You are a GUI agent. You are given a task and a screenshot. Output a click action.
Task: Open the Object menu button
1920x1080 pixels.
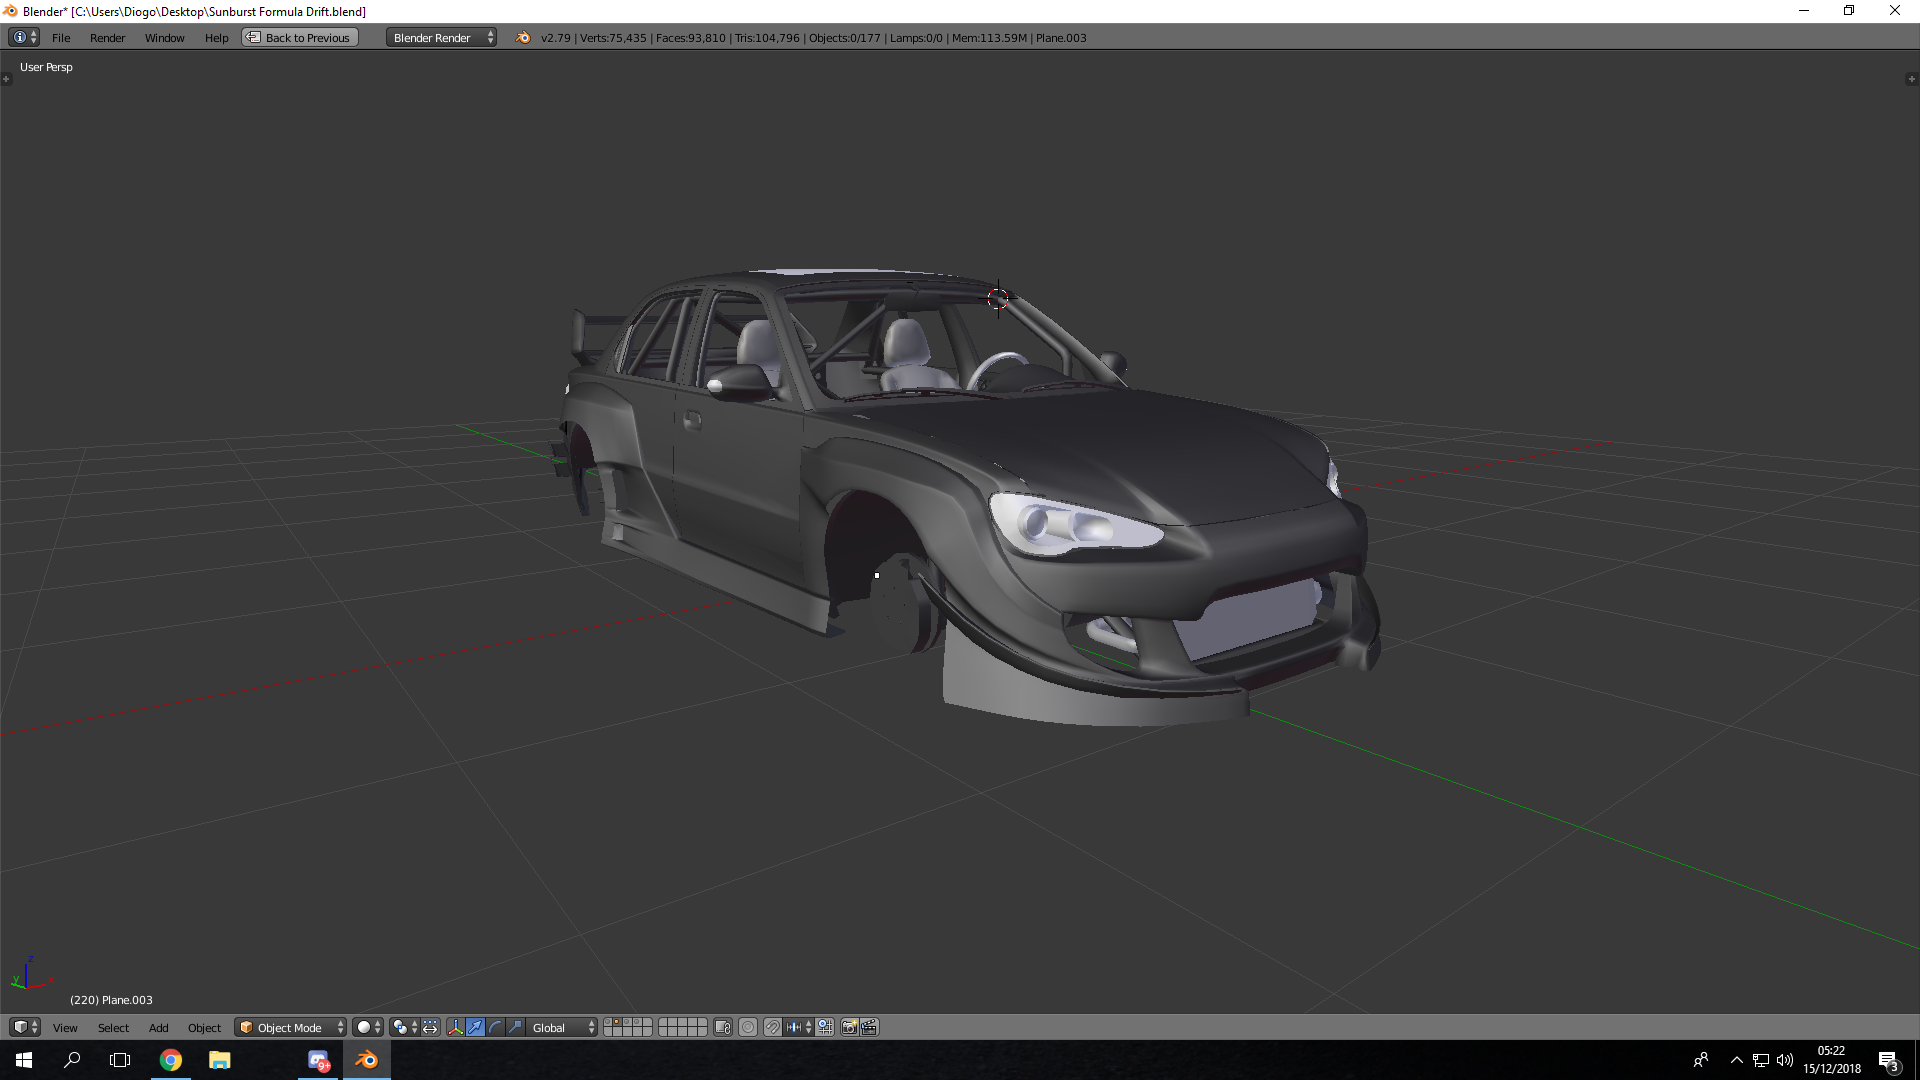(x=204, y=1027)
